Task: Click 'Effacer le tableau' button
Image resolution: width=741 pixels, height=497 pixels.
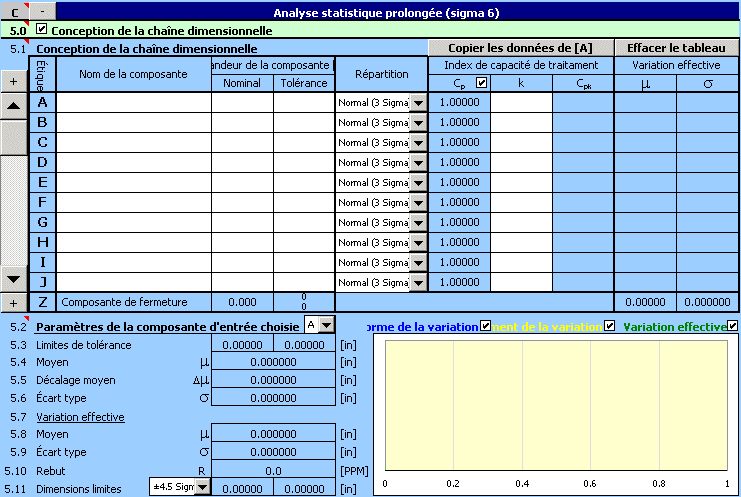Action: [676, 48]
